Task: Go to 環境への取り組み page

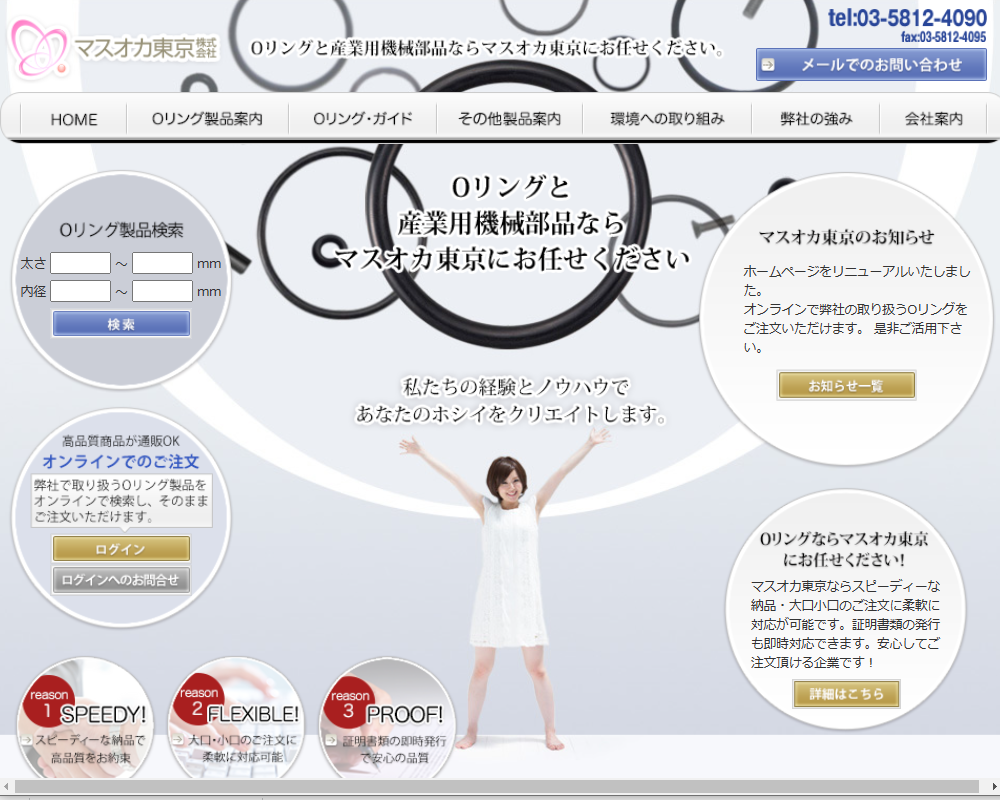Action: [x=667, y=119]
